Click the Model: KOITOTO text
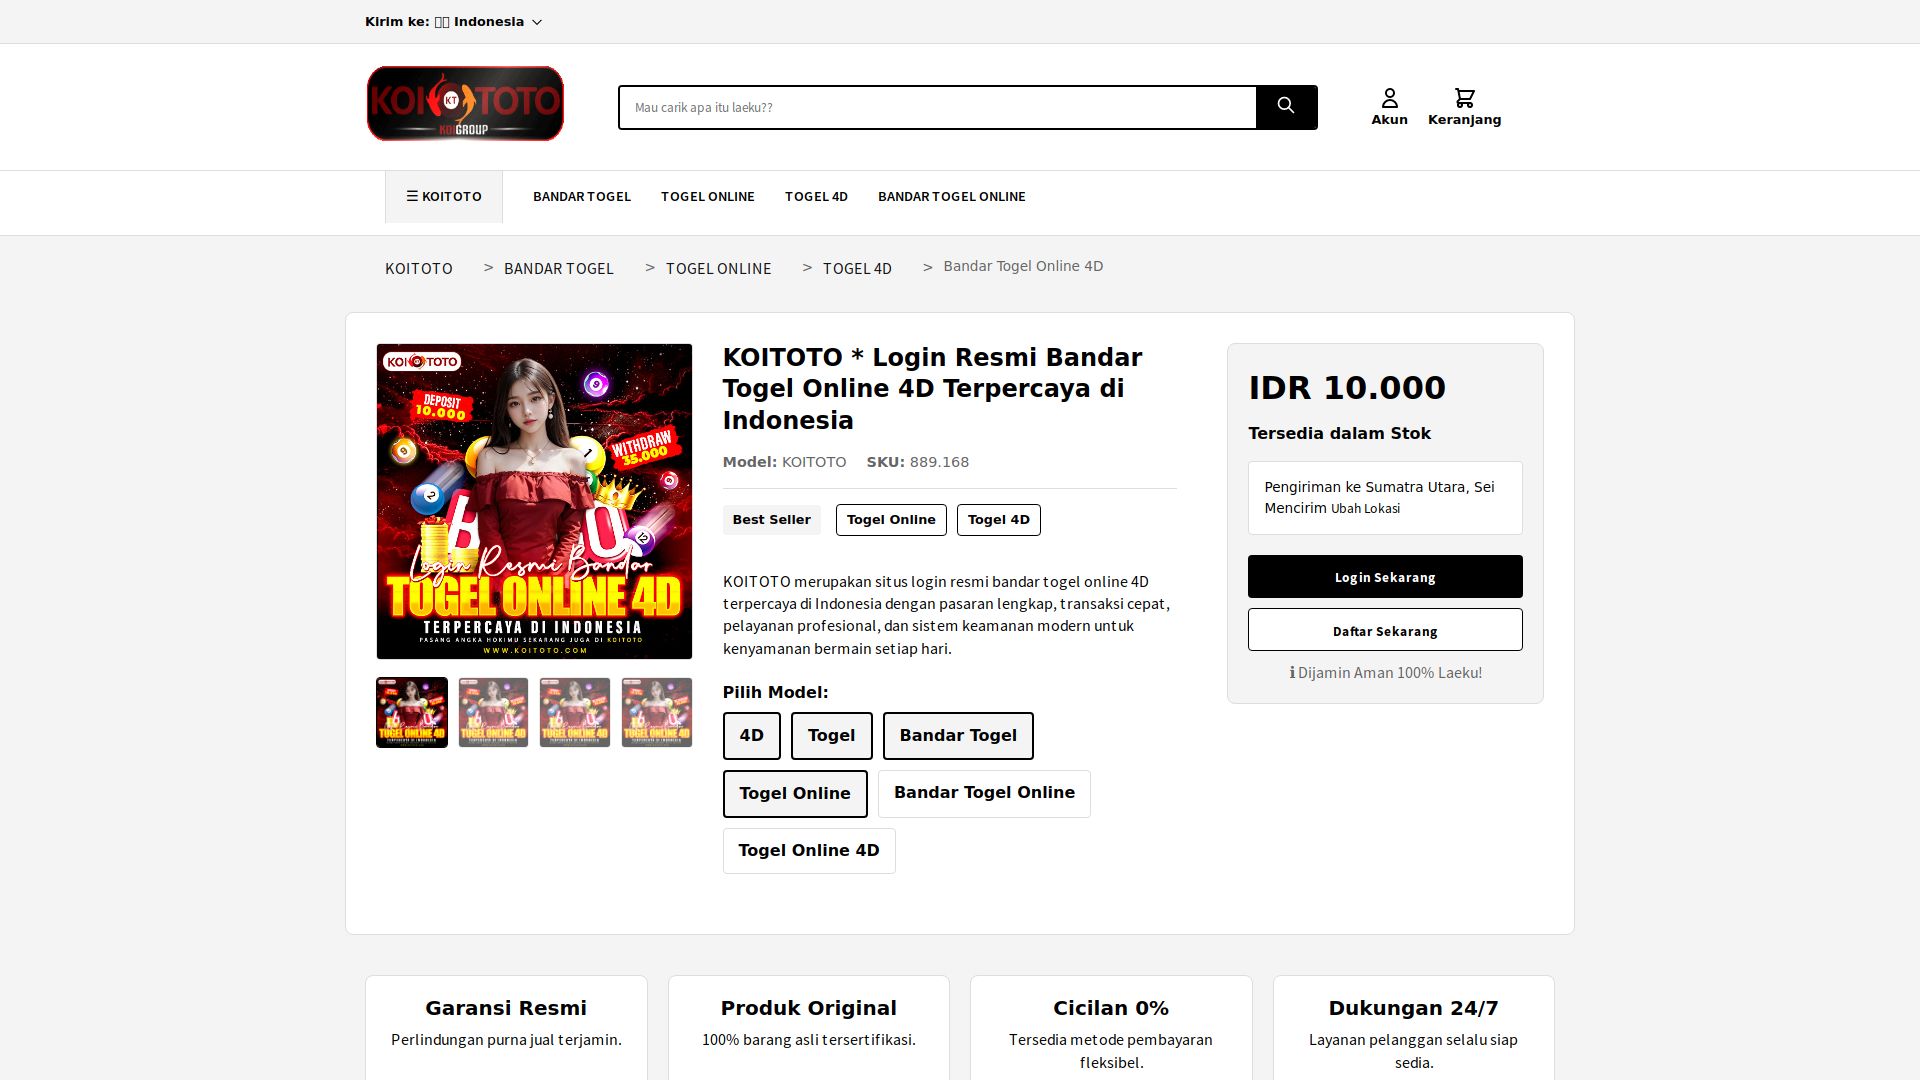Viewport: 1920px width, 1080px height. pyautogui.click(x=784, y=462)
